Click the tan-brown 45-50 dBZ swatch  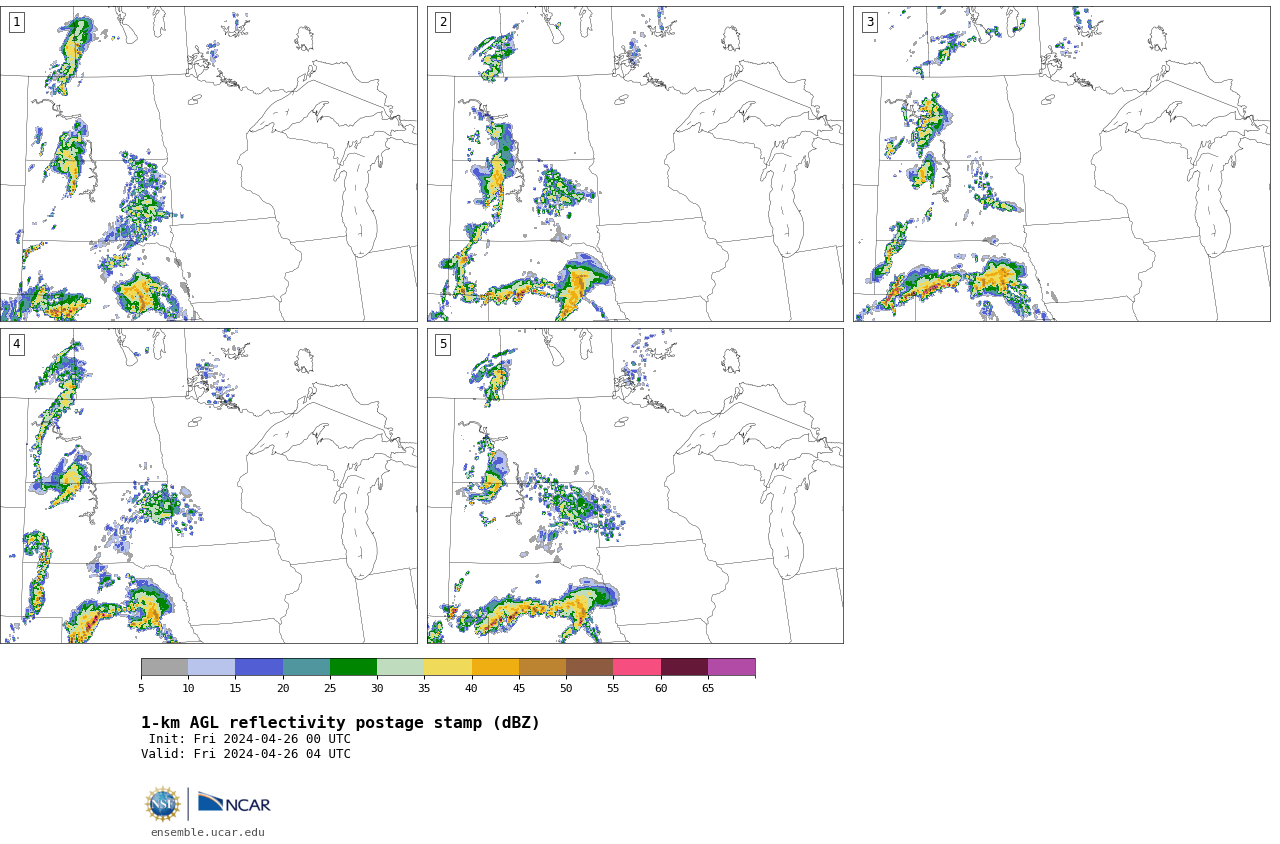point(542,667)
